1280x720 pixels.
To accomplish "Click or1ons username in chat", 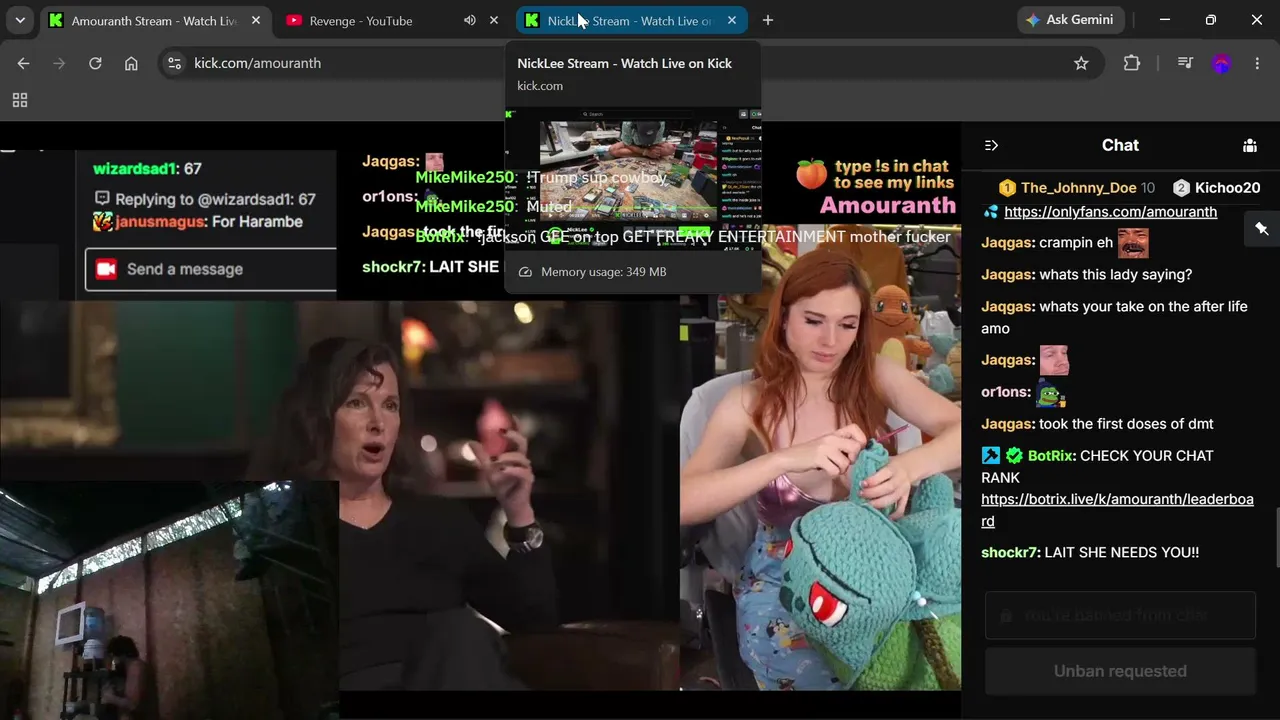I will (x=1006, y=392).
